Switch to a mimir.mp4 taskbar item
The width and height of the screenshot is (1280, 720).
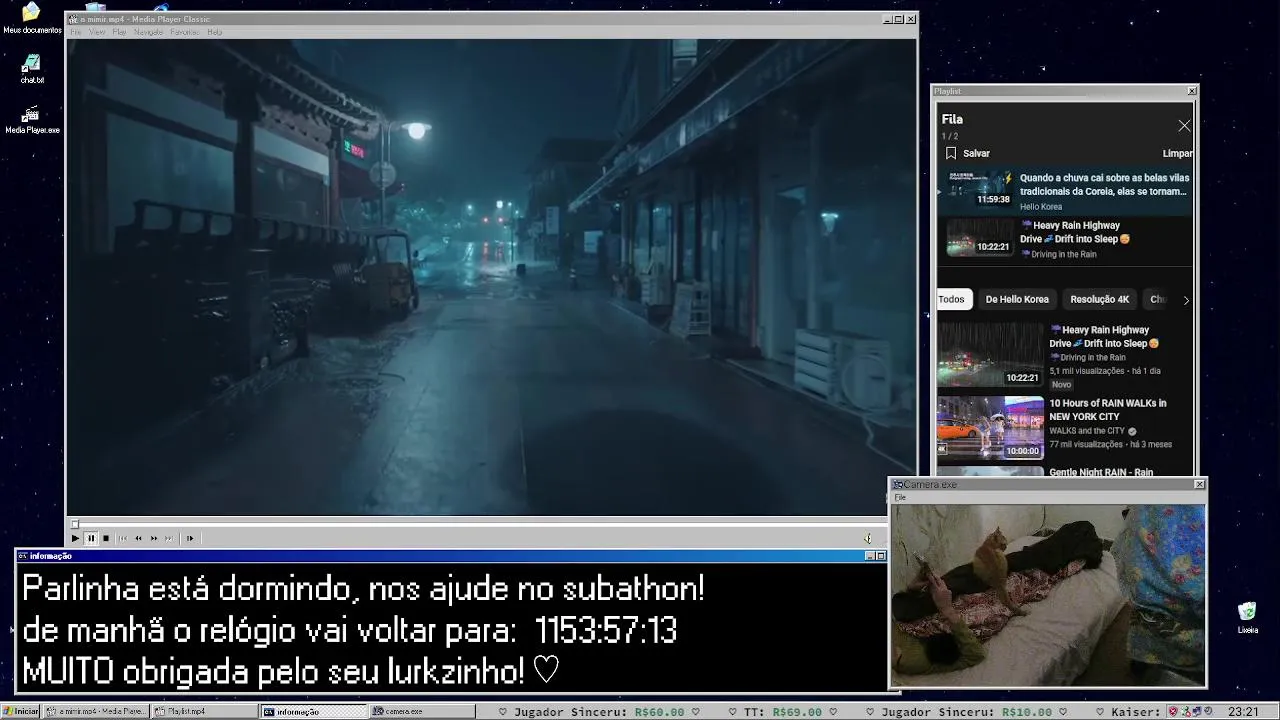(x=96, y=711)
